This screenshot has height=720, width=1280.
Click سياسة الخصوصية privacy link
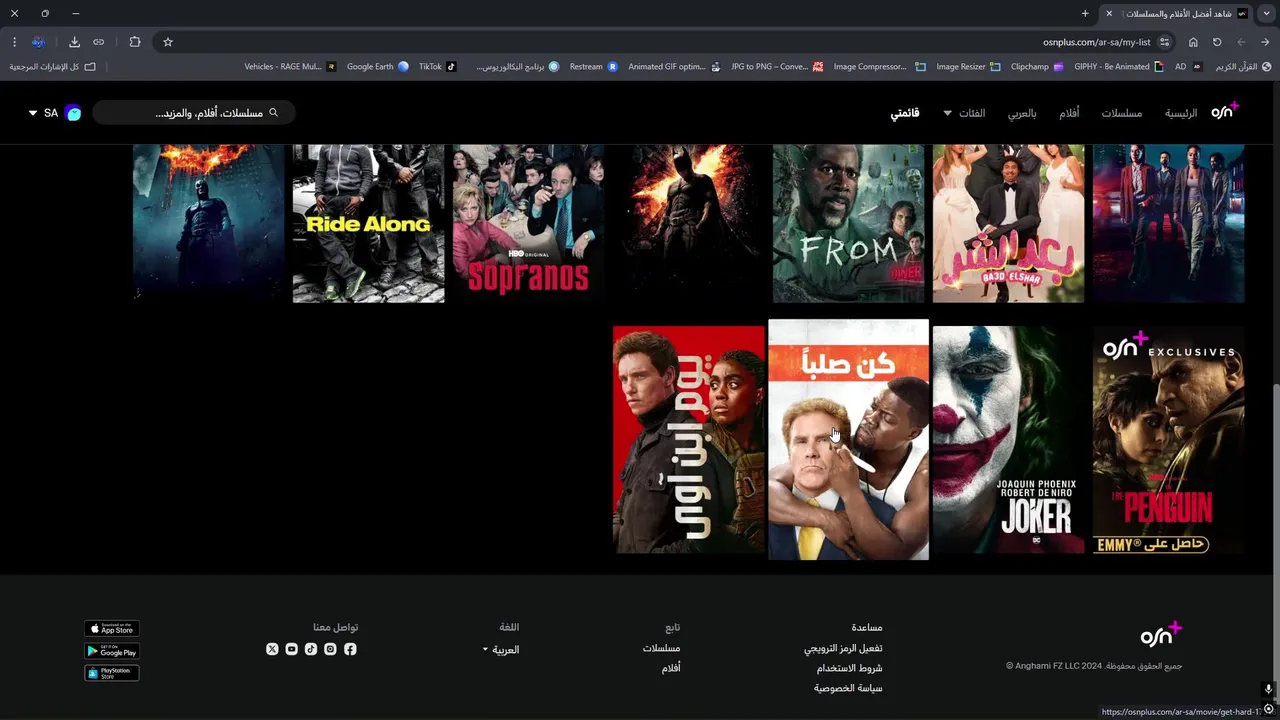(848, 688)
